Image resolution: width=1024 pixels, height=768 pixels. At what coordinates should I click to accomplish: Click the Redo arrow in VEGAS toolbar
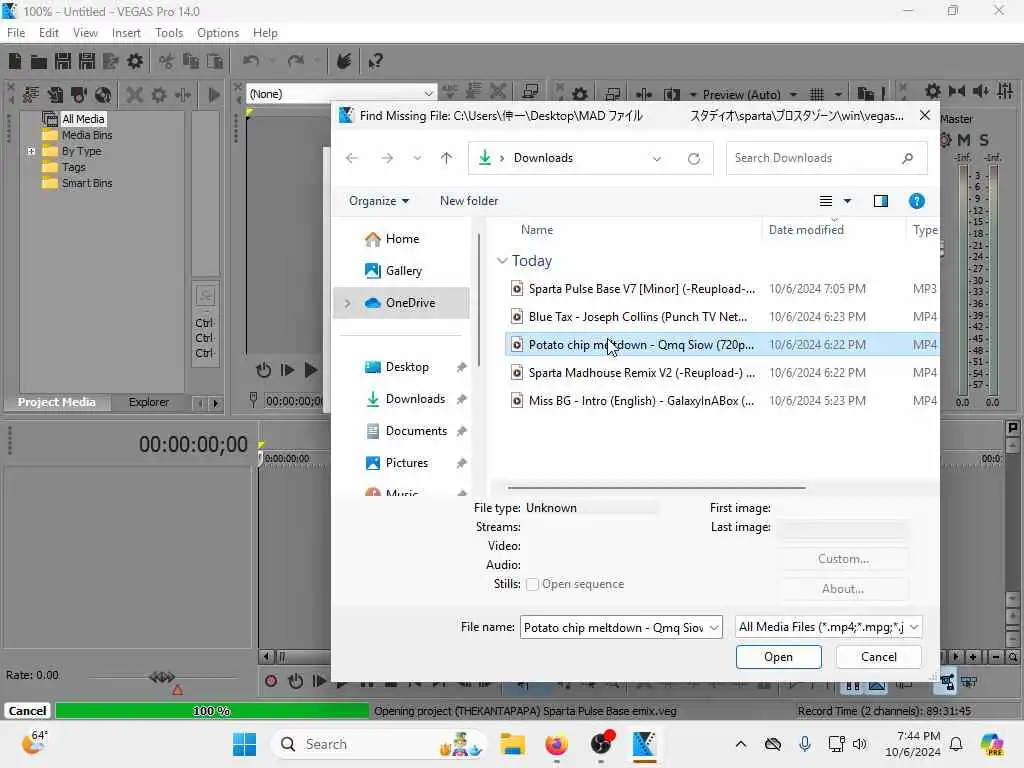tap(296, 61)
